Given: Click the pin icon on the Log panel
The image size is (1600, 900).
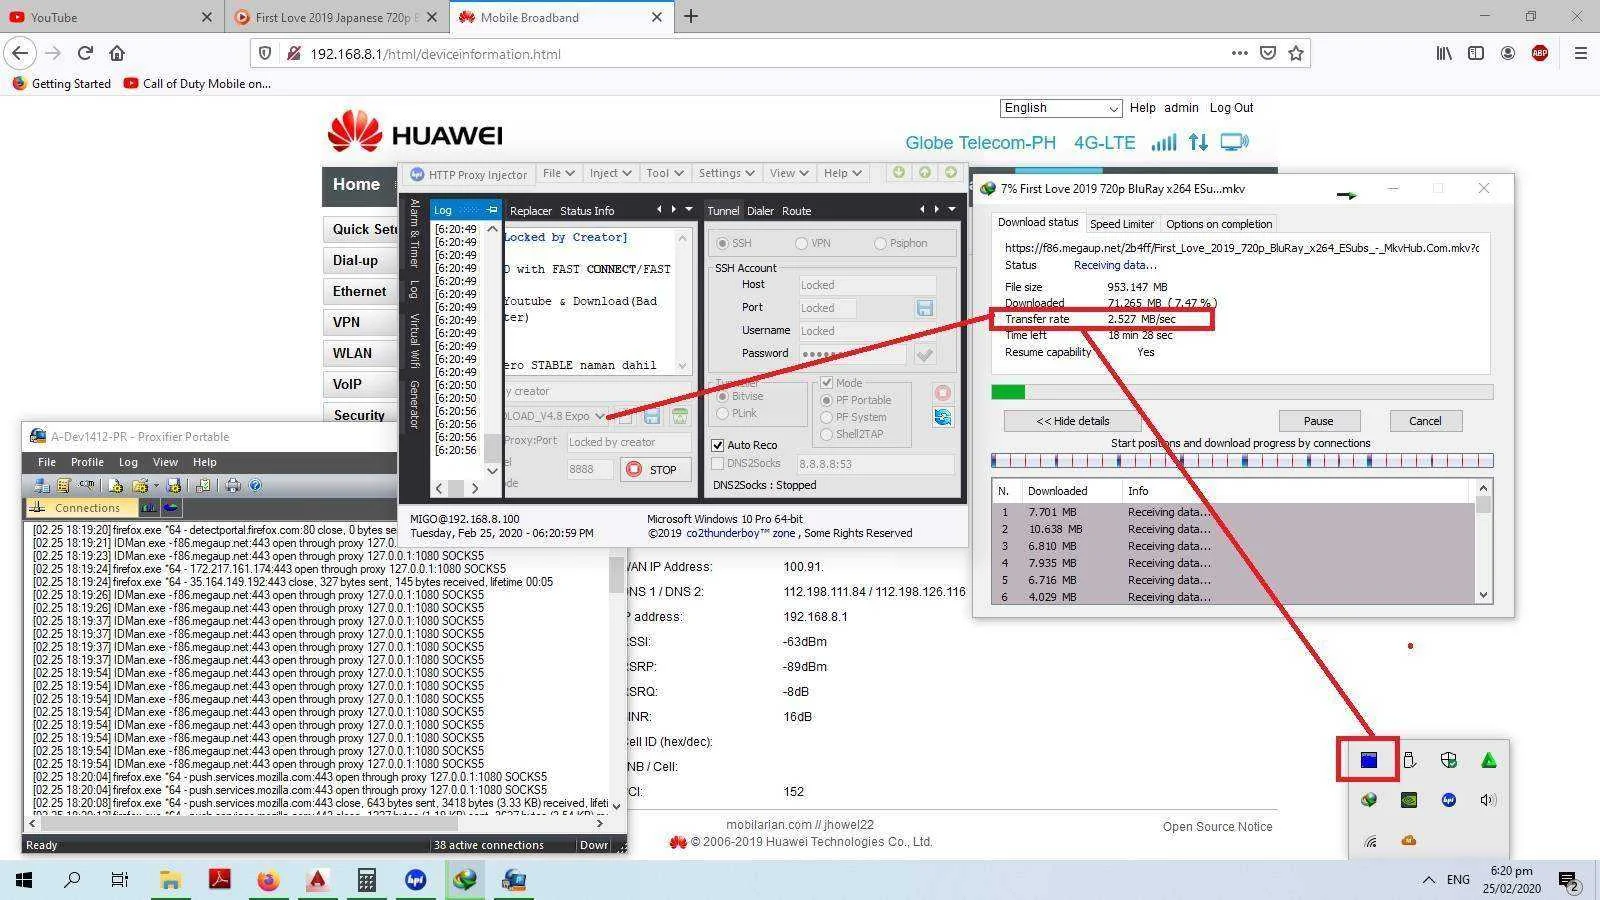Looking at the screenshot, I should point(492,210).
